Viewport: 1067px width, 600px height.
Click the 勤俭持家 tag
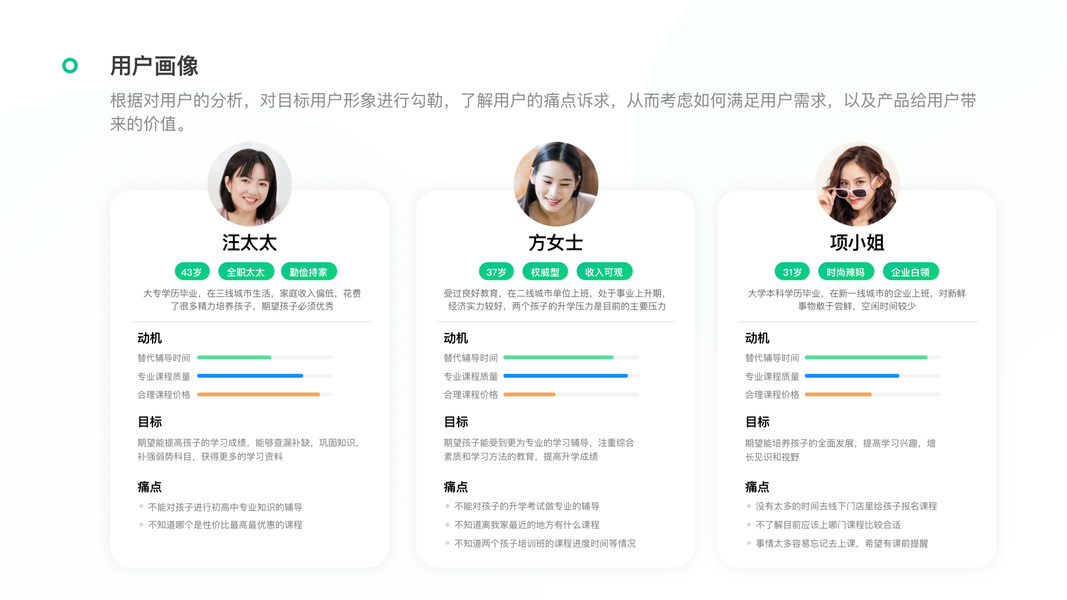tap(308, 271)
